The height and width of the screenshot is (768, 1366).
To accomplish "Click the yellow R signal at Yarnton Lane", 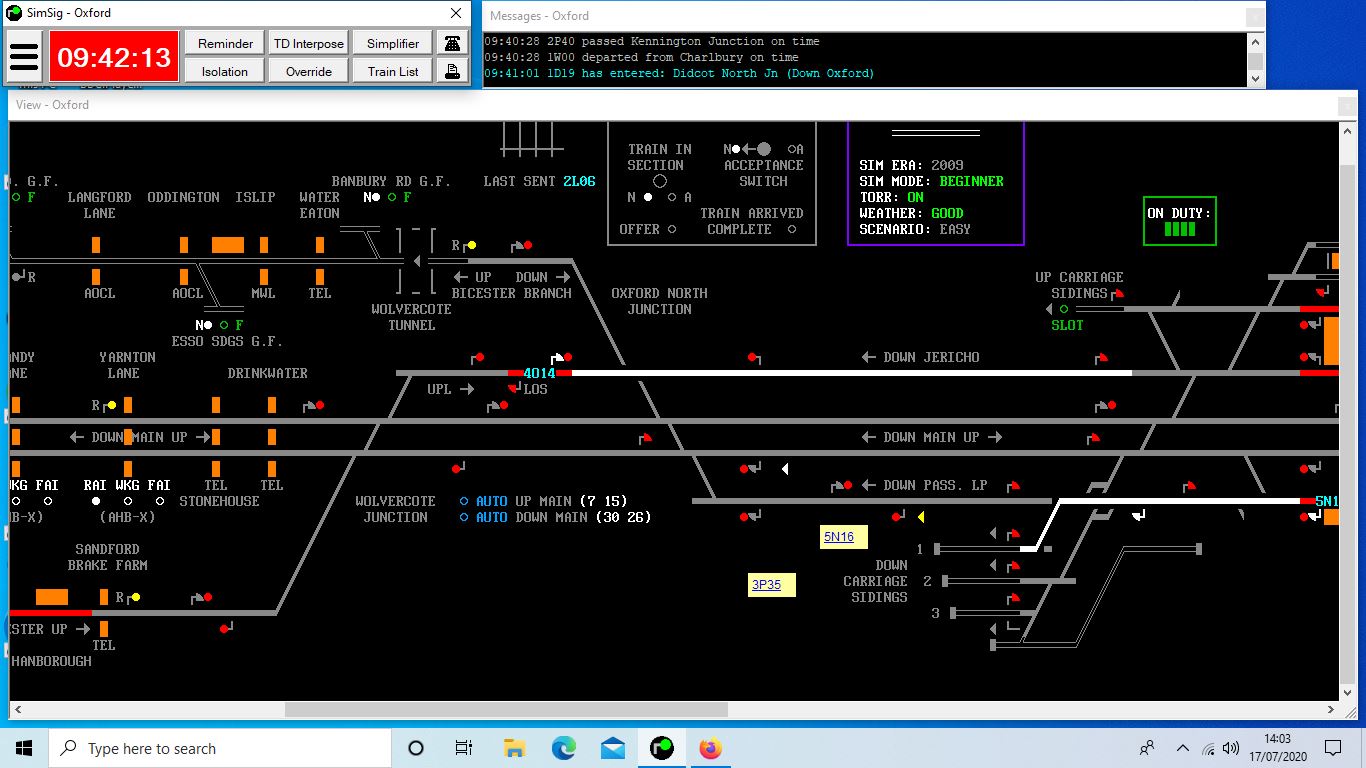I will point(112,405).
